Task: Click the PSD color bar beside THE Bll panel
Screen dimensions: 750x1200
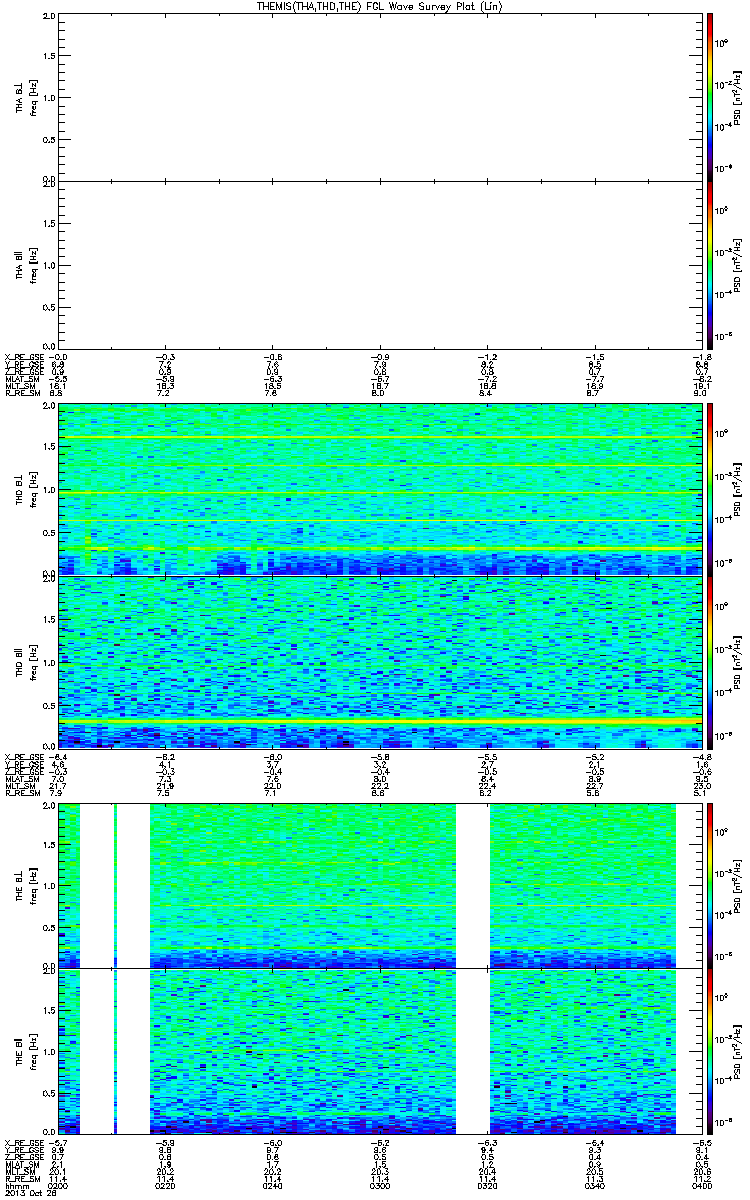Action: click(x=710, y=1052)
